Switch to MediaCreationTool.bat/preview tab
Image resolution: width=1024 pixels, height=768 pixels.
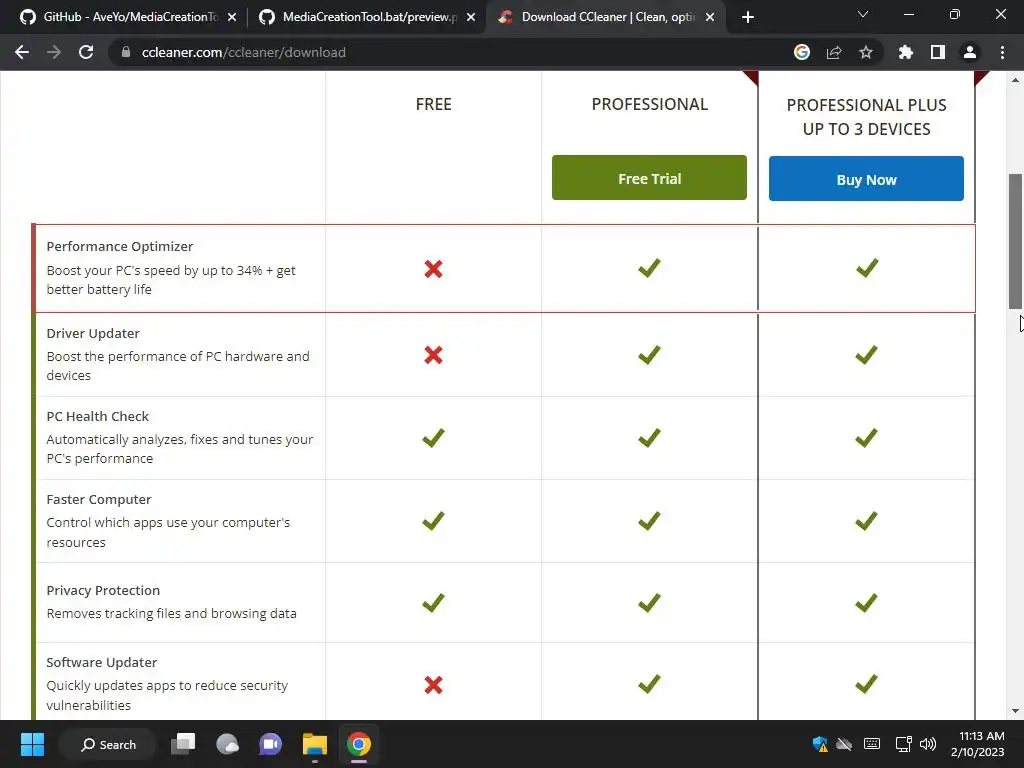point(366,17)
